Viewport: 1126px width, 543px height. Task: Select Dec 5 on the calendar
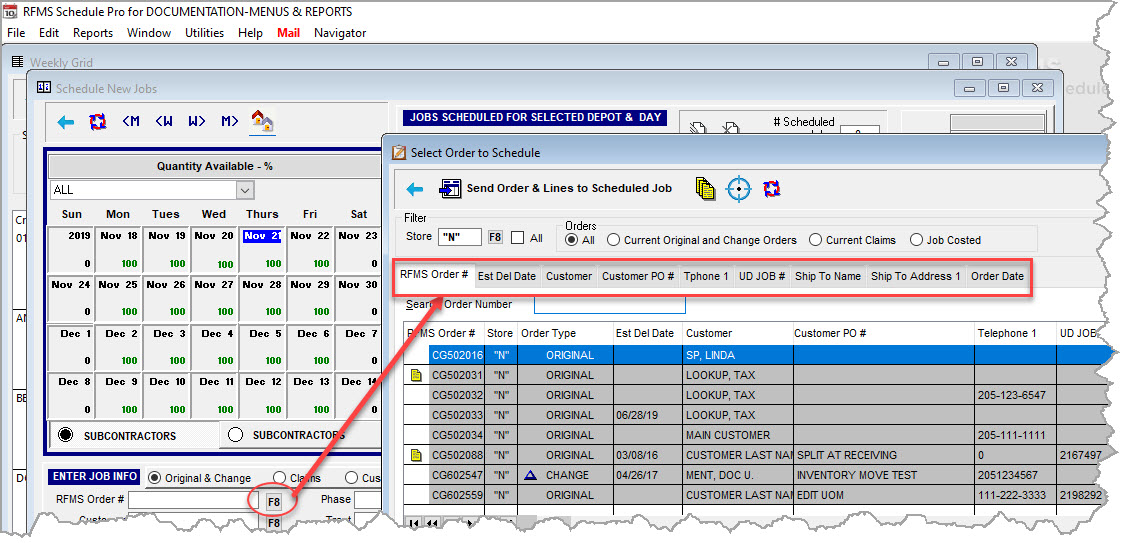[x=262, y=348]
